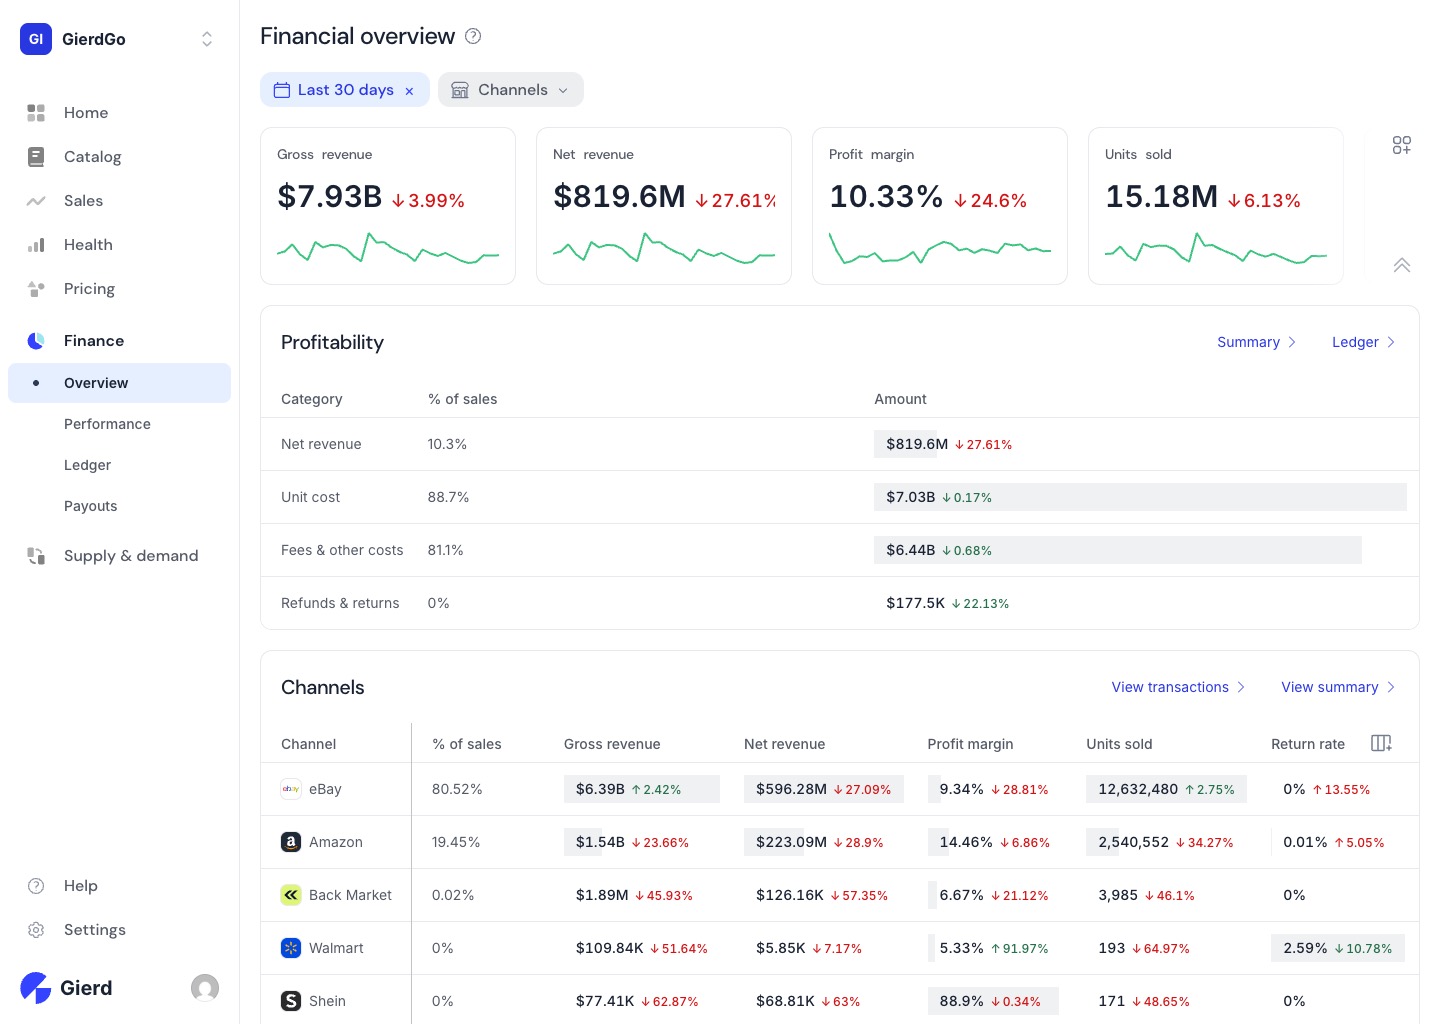Click Amazon's $1.54B gross revenue cell
Image resolution: width=1440 pixels, height=1024 pixels.
click(x=632, y=842)
